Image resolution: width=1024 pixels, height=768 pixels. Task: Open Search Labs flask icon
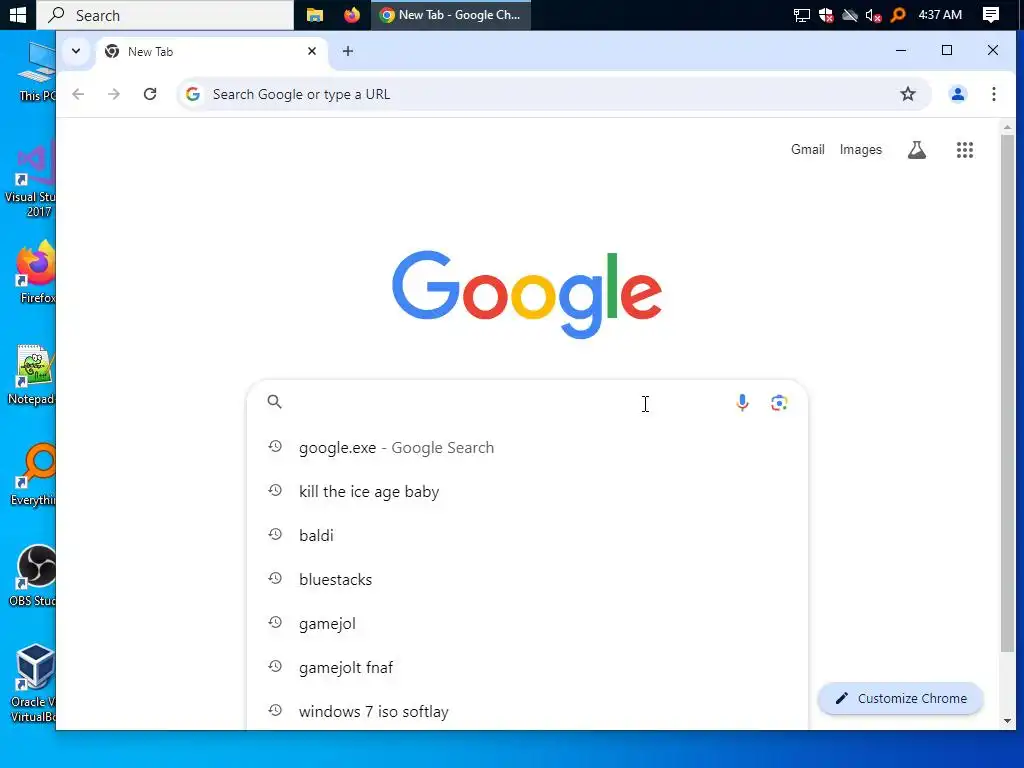(x=916, y=150)
